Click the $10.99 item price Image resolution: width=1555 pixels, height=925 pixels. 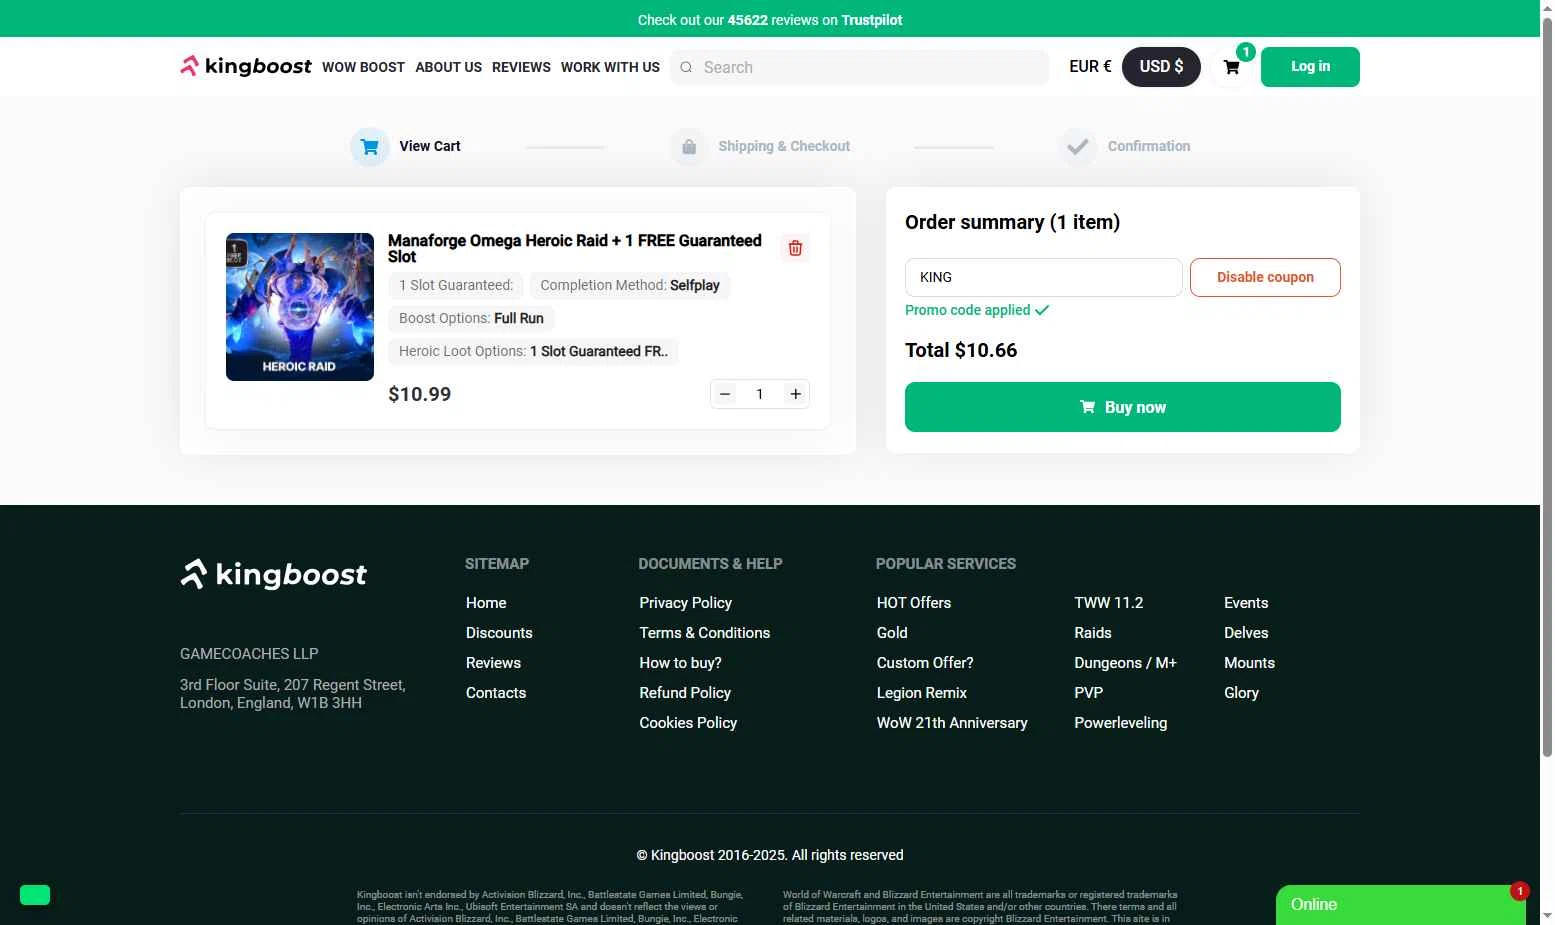420,394
